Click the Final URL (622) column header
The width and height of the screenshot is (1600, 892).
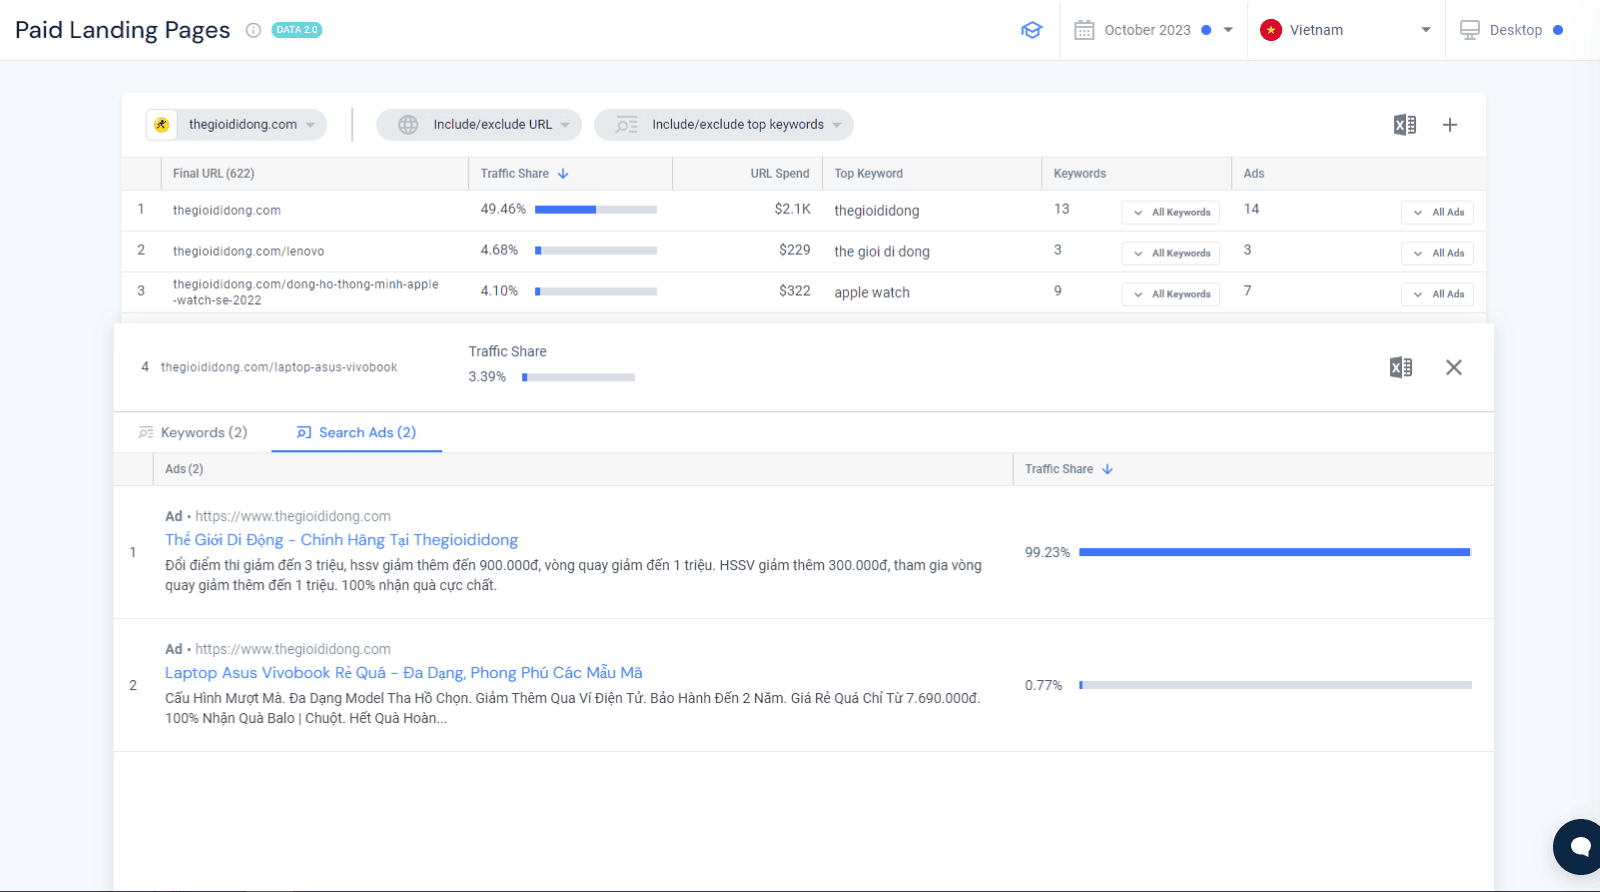pos(214,173)
